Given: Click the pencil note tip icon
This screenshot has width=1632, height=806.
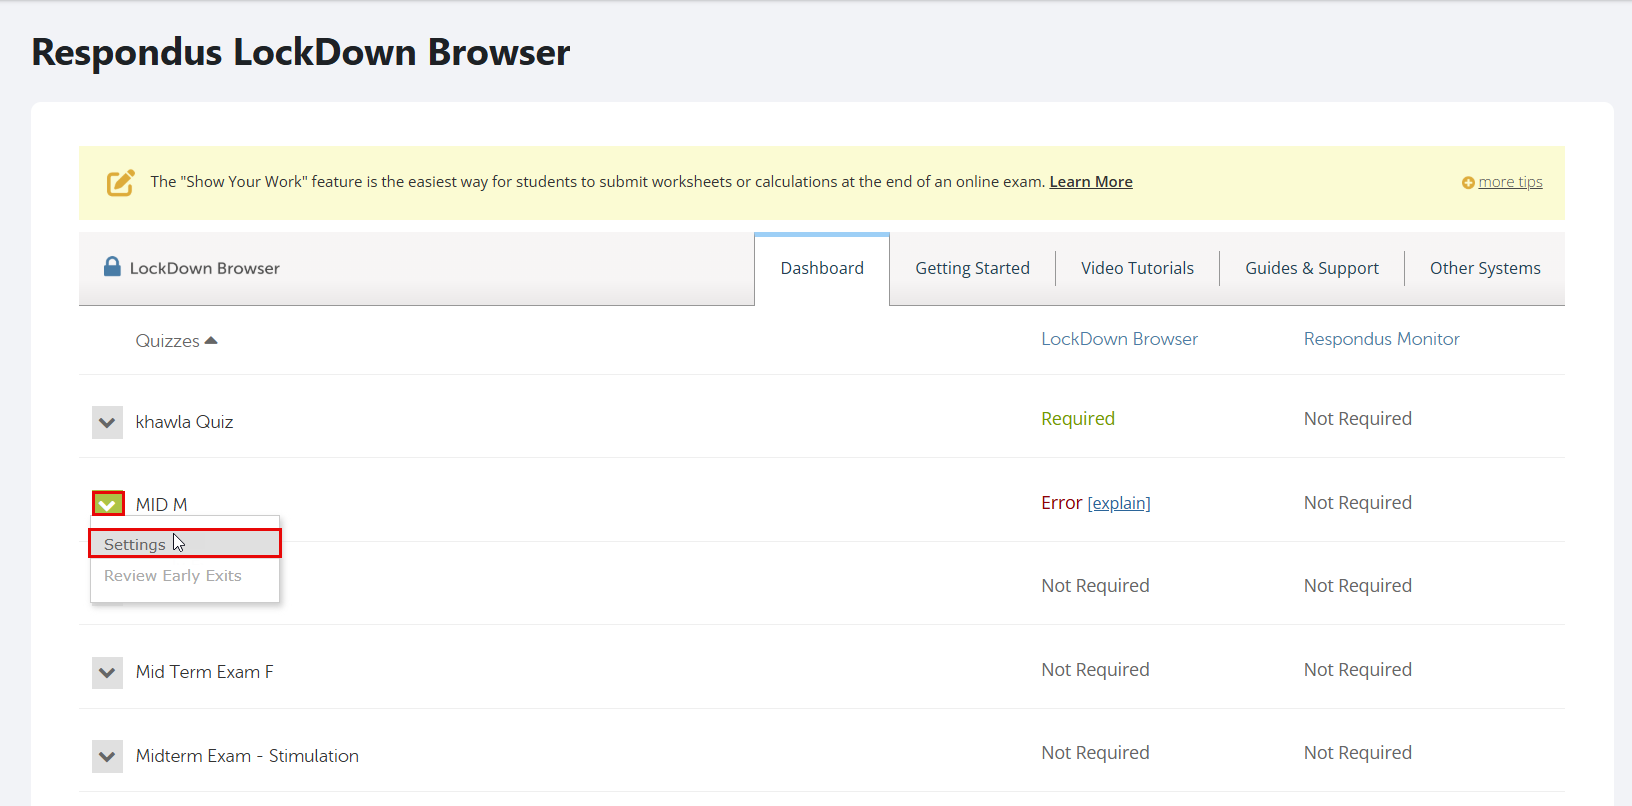Looking at the screenshot, I should point(121,182).
